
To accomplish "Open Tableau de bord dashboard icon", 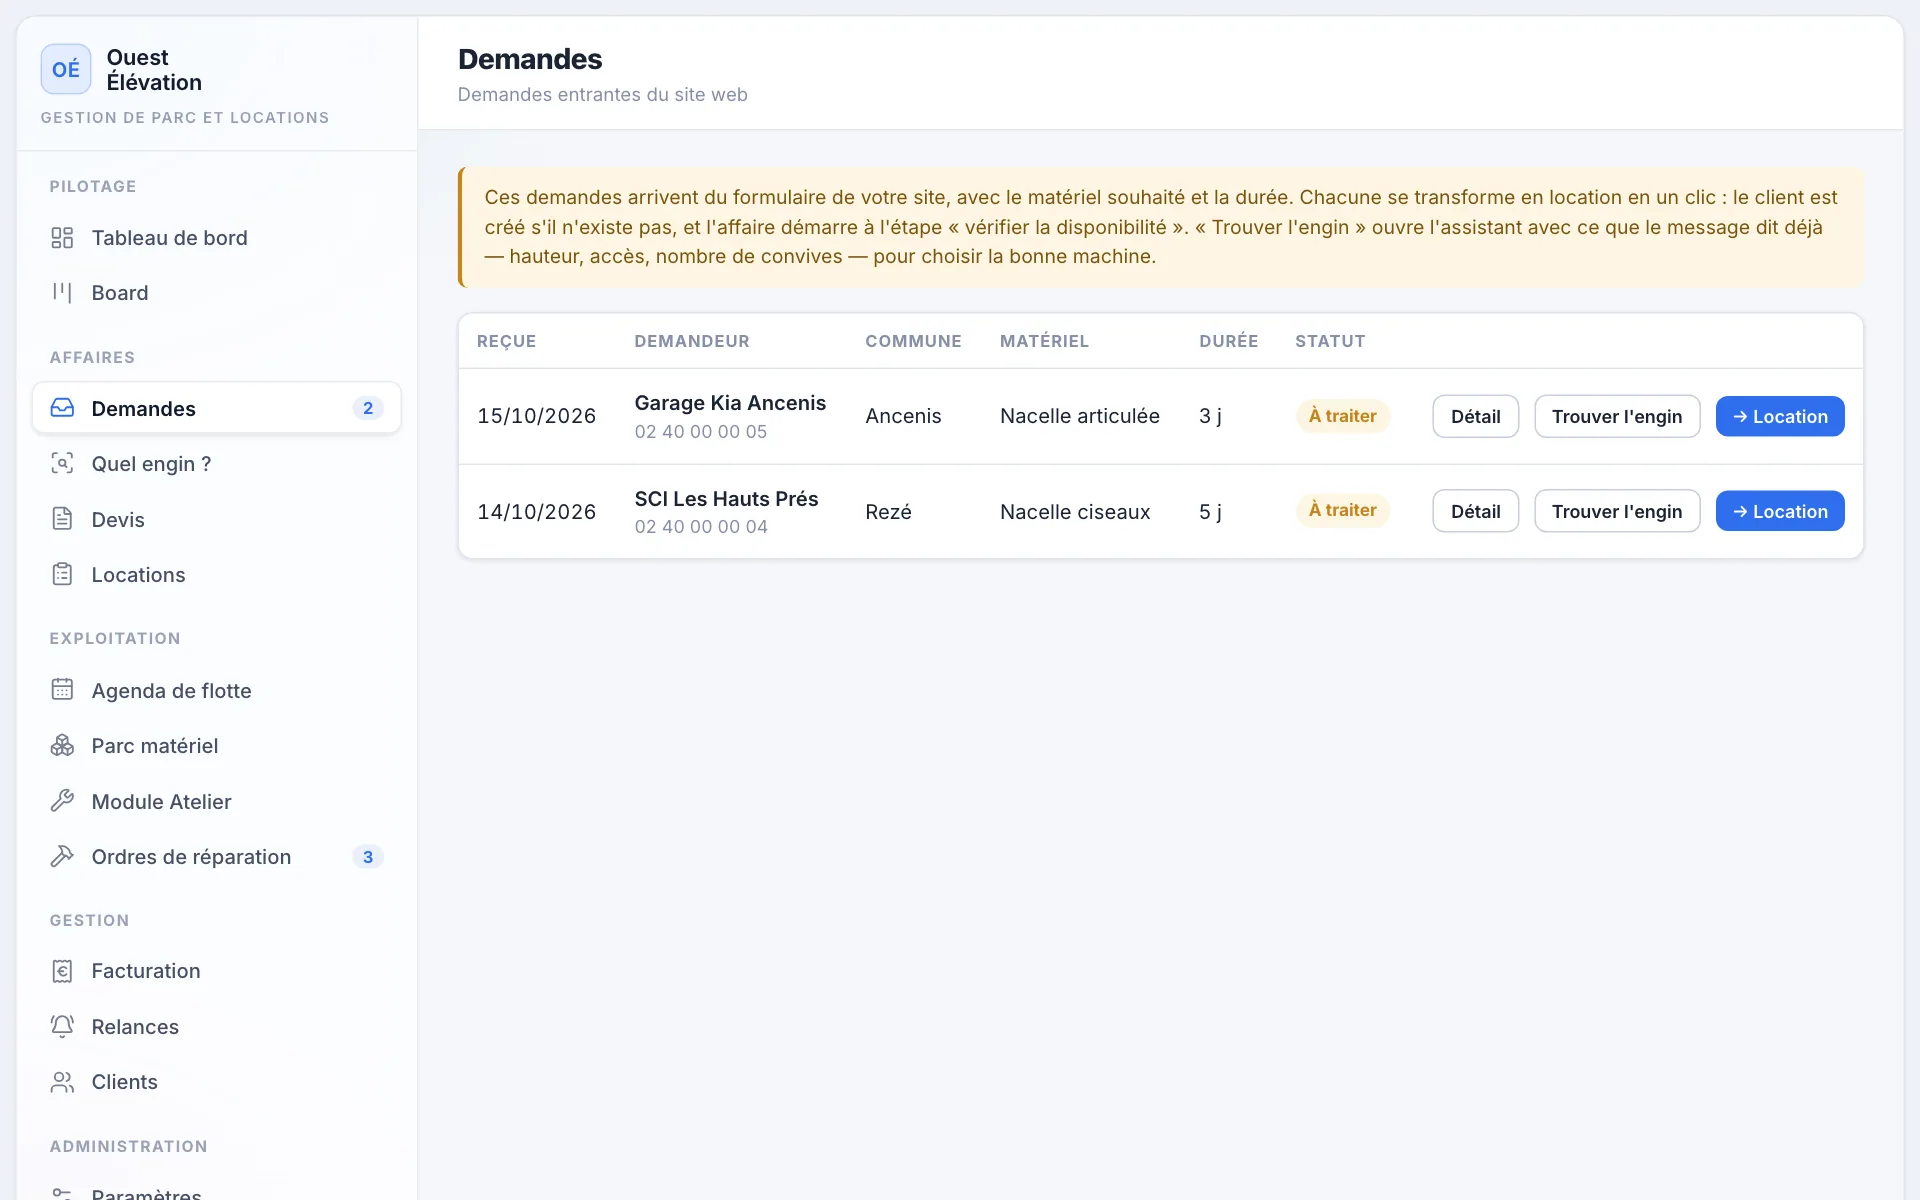I will 62,238.
